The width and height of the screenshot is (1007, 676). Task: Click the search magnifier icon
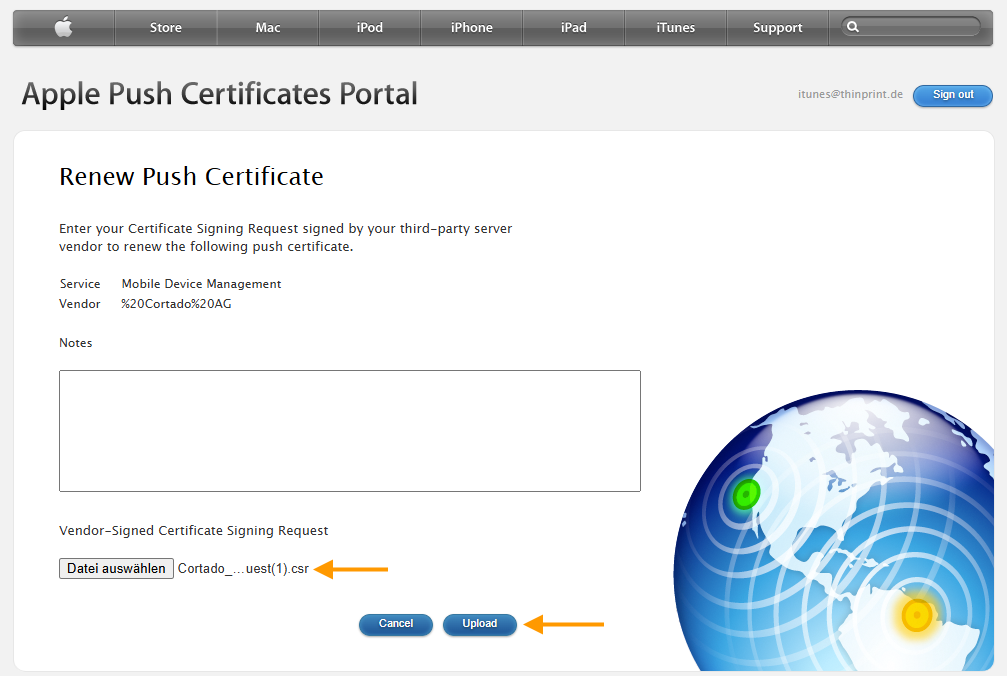(853, 27)
